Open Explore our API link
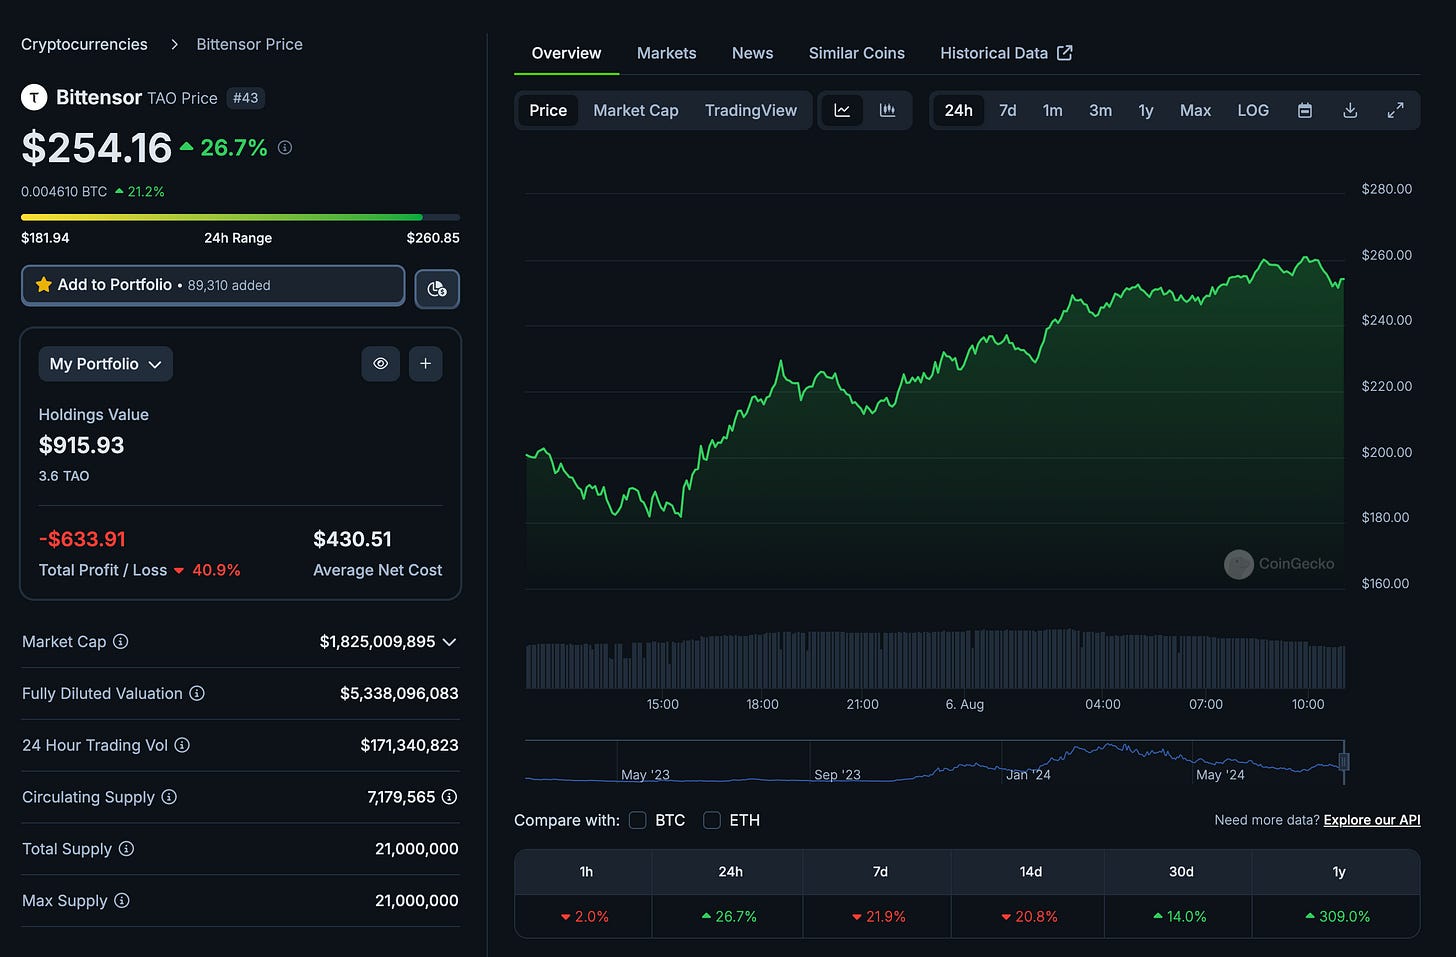The image size is (1456, 957). 1372,820
